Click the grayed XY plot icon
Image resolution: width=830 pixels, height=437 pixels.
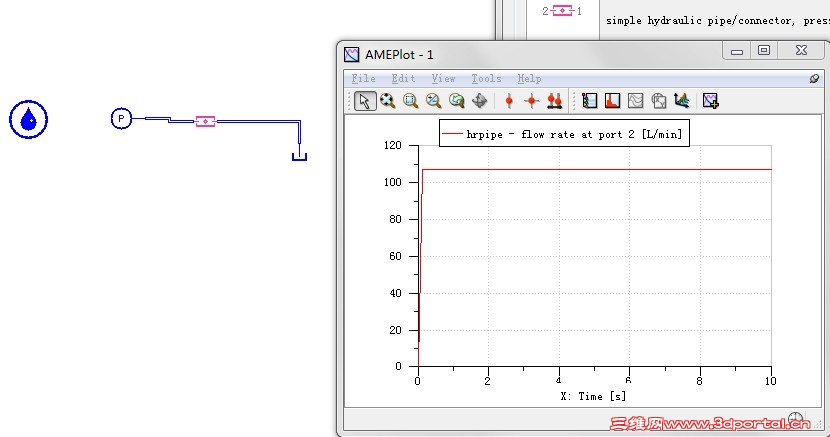click(x=658, y=101)
